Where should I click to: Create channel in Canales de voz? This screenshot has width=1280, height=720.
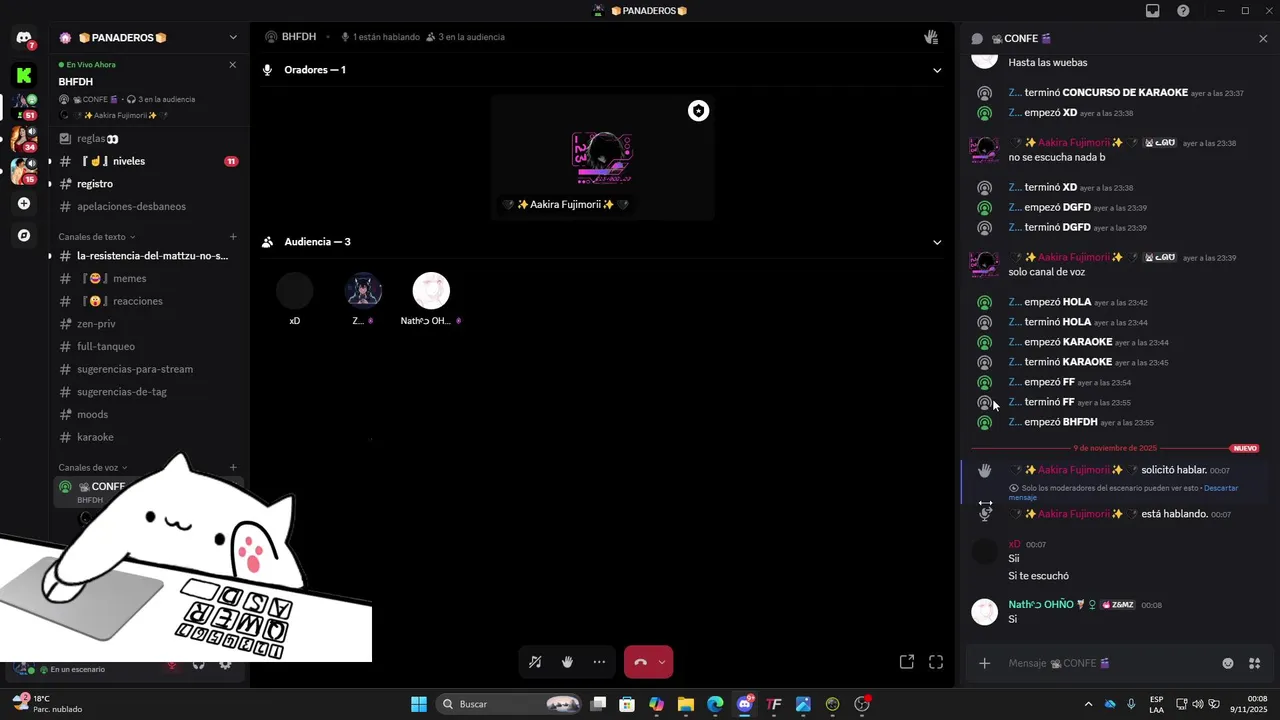click(x=233, y=467)
